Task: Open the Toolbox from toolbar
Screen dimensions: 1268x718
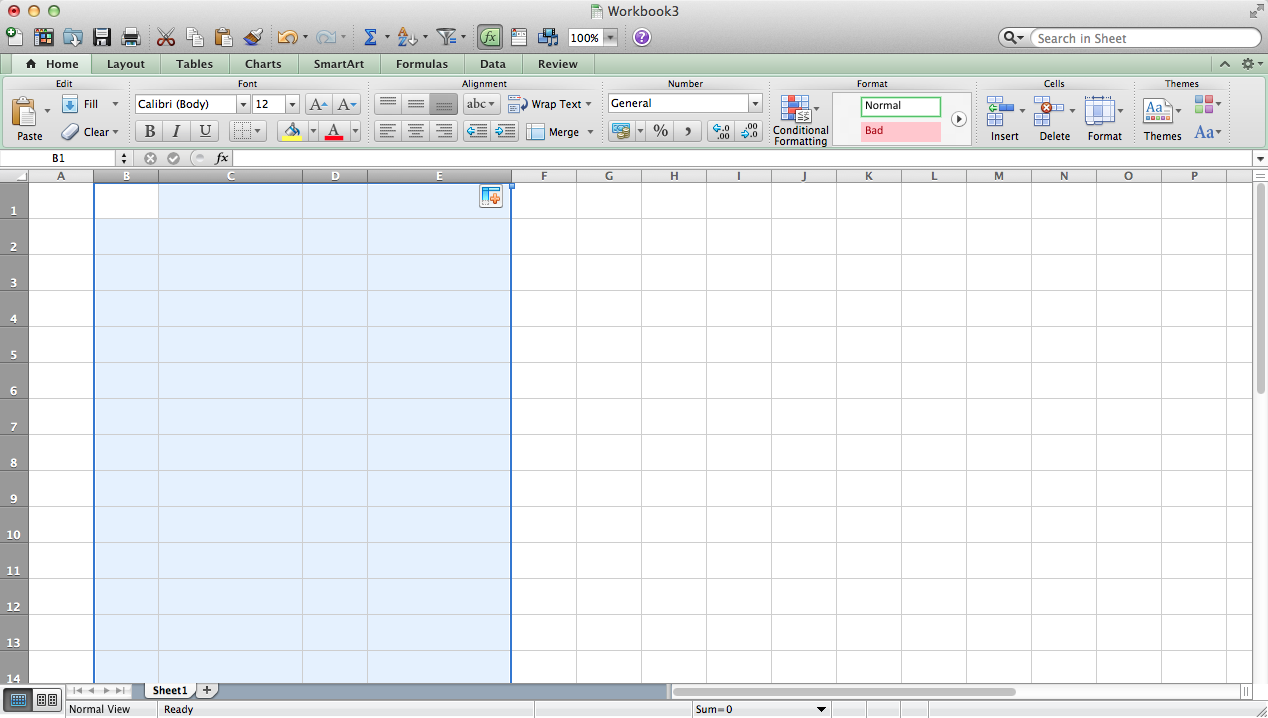Action: [518, 37]
